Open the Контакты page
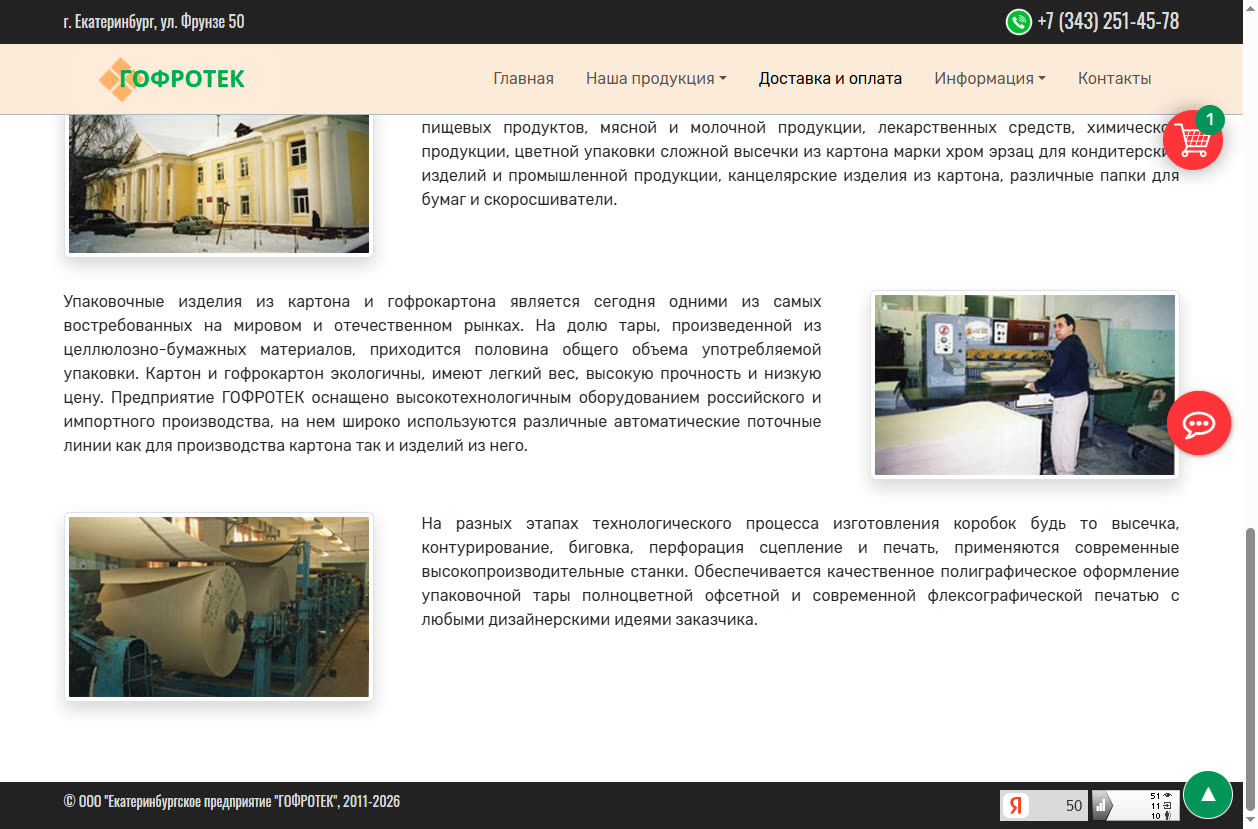 coord(1114,78)
